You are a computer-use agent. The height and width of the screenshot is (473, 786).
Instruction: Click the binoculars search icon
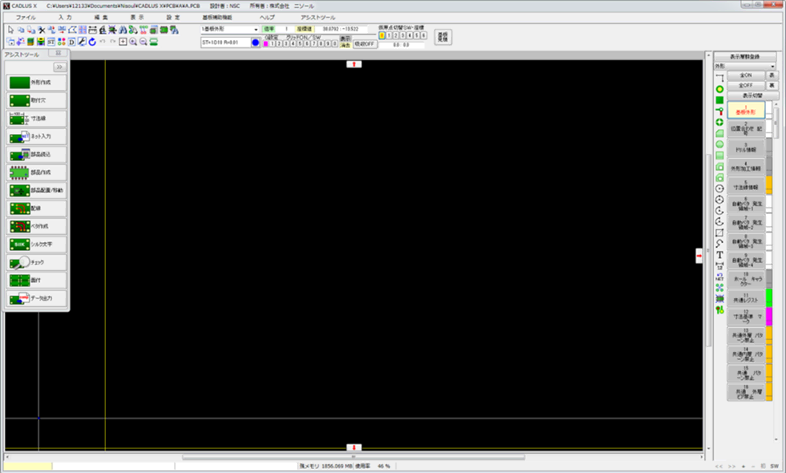pyautogui.click(x=123, y=30)
